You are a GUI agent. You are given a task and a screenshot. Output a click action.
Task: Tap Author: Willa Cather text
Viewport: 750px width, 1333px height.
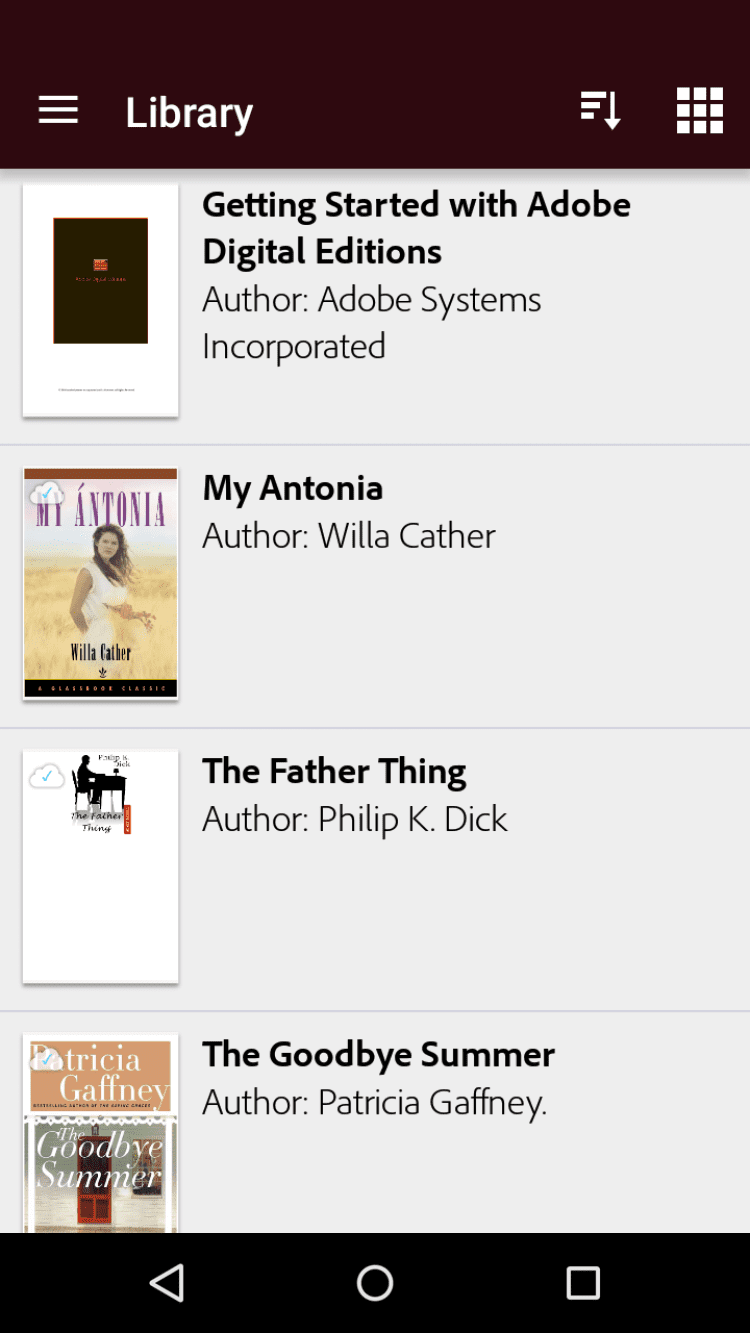348,536
